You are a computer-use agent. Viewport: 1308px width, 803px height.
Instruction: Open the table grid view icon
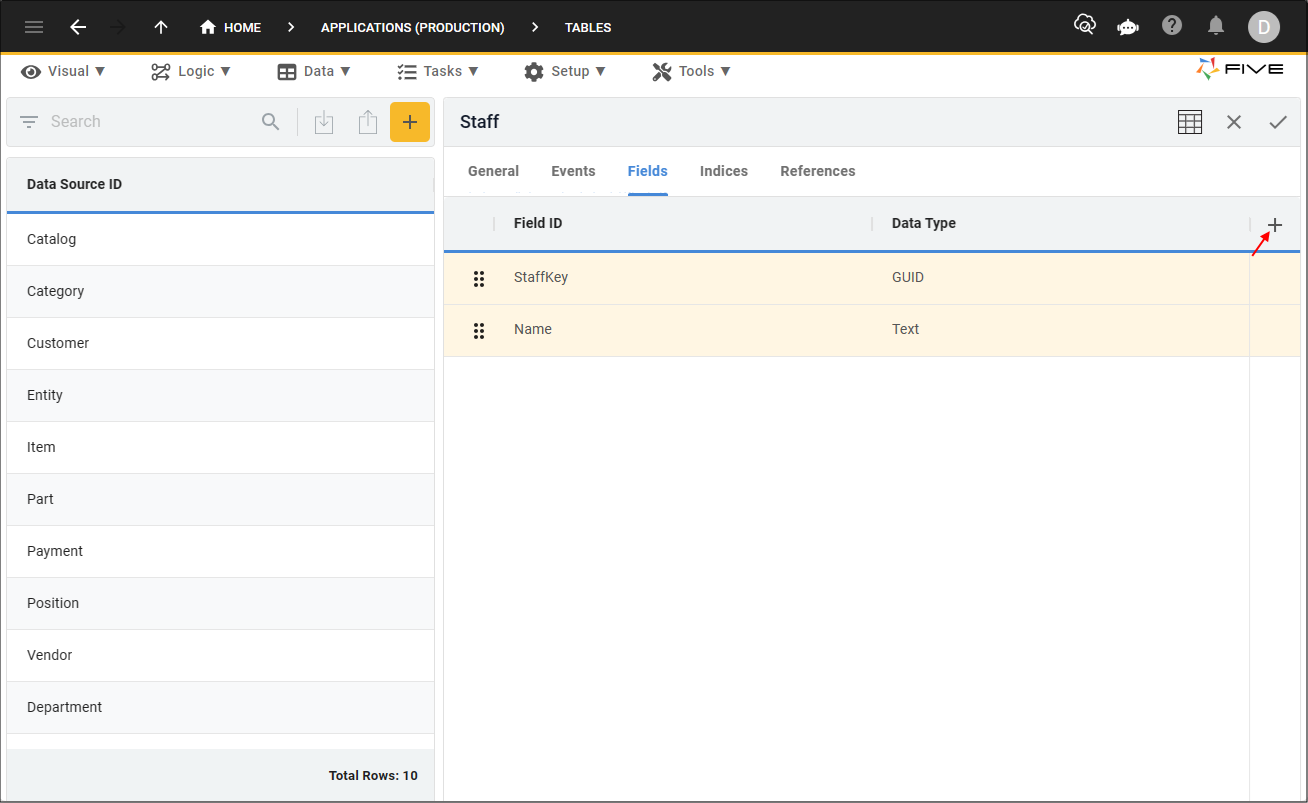click(1190, 122)
